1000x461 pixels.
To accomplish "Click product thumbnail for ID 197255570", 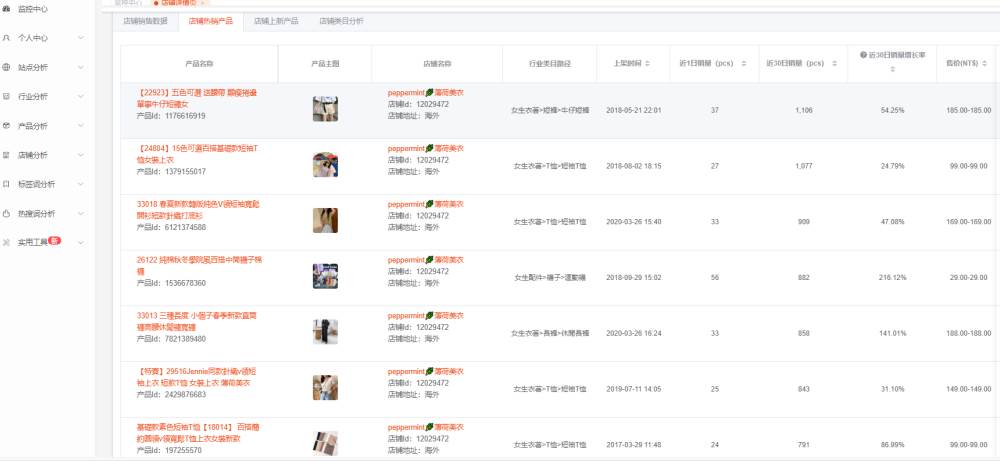I will pos(325,443).
